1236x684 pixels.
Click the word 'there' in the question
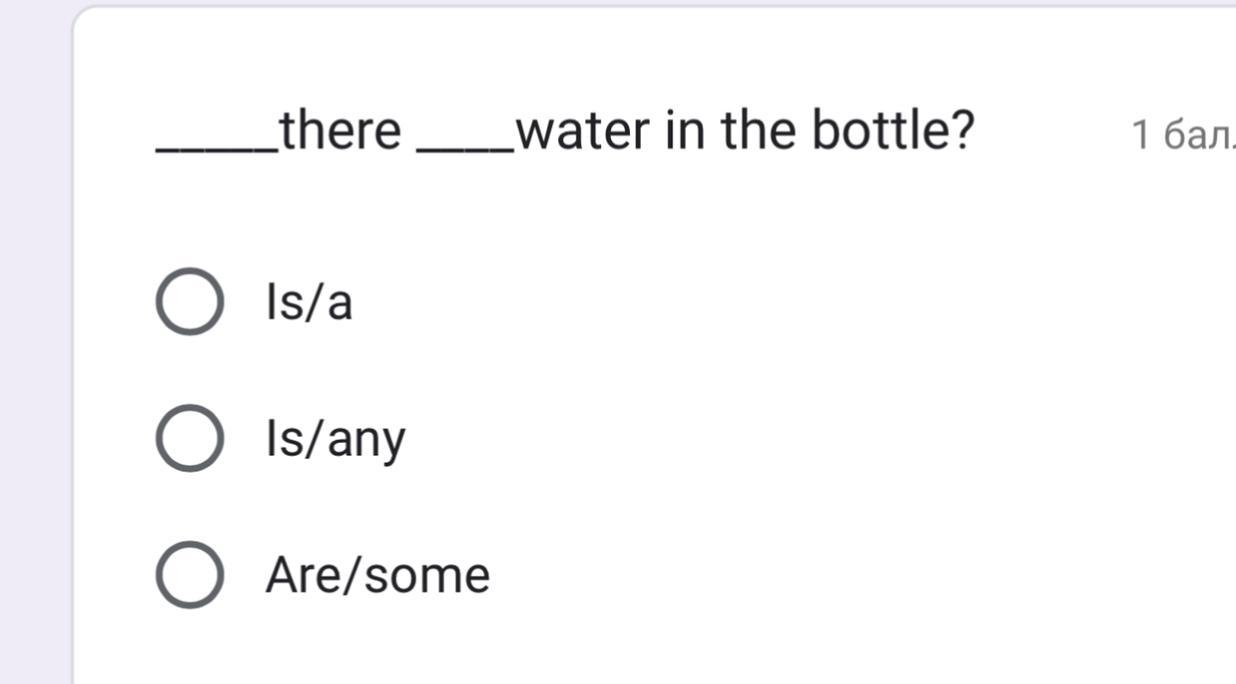pos(340,131)
